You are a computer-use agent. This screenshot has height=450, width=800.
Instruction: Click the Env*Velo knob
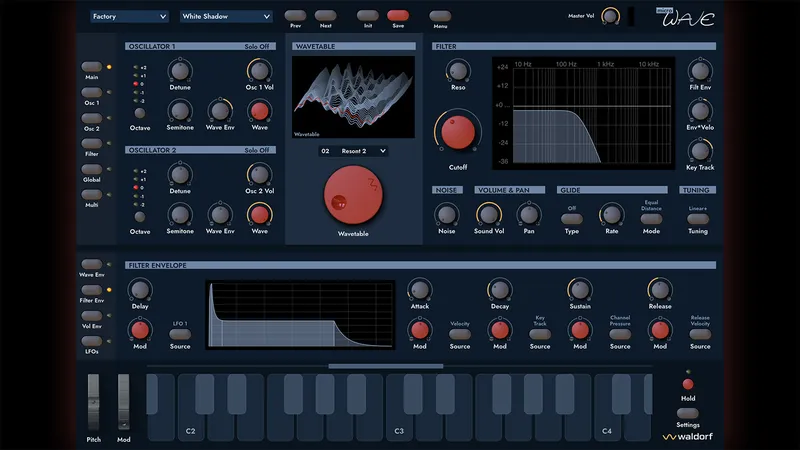(x=700, y=111)
